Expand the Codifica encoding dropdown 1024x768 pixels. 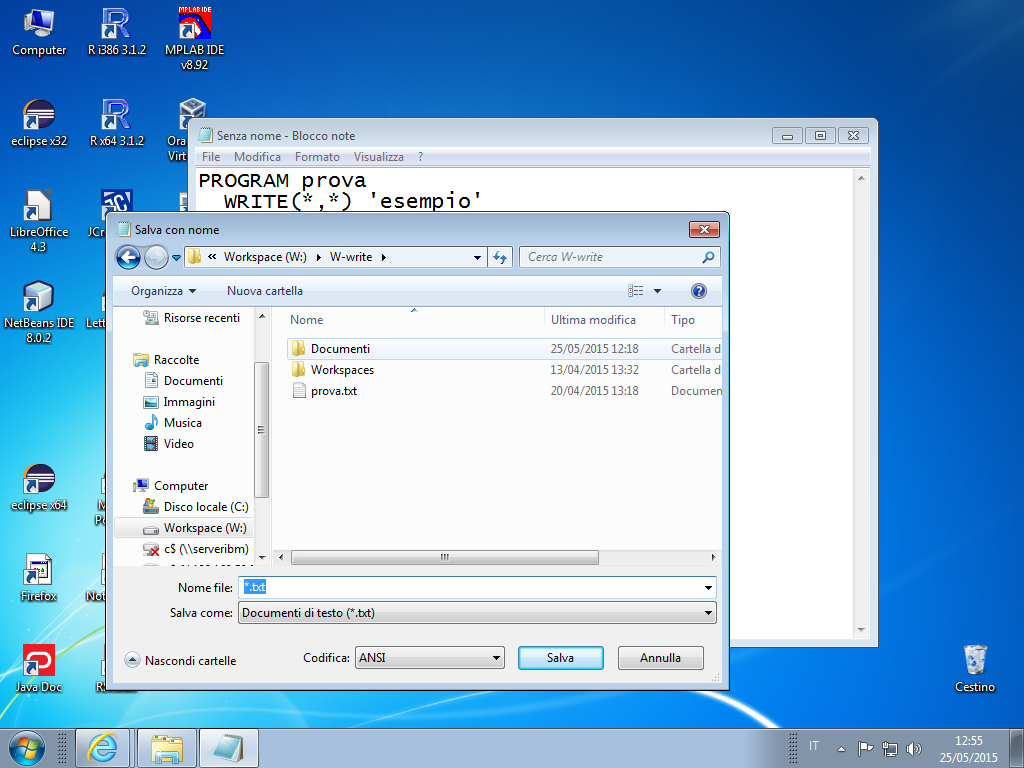[x=429, y=658]
